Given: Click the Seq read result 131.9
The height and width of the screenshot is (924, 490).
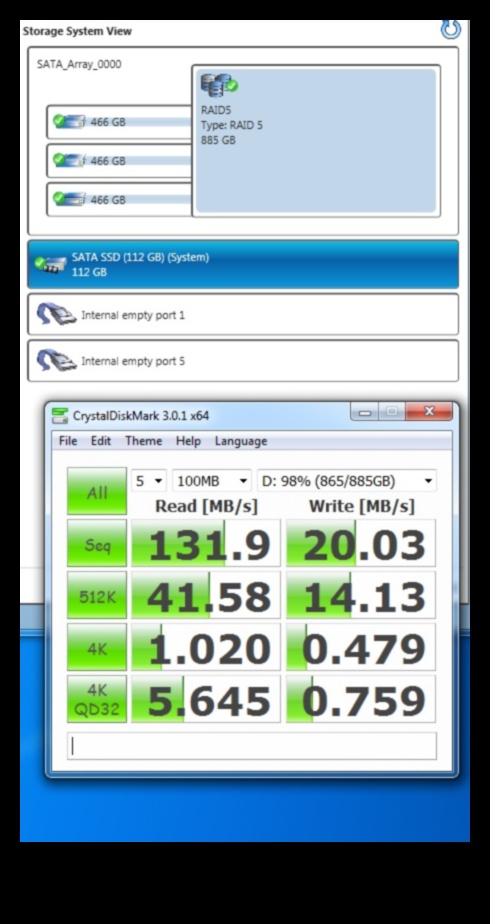Looking at the screenshot, I should [x=206, y=543].
